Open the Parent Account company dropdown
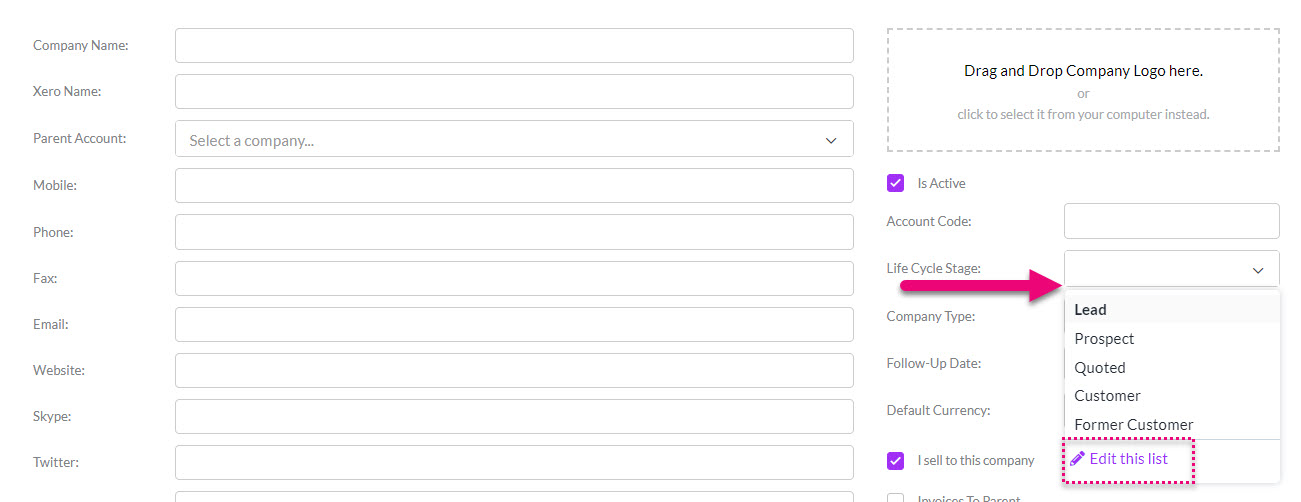Screen dimensions: 1301x502 [514, 139]
